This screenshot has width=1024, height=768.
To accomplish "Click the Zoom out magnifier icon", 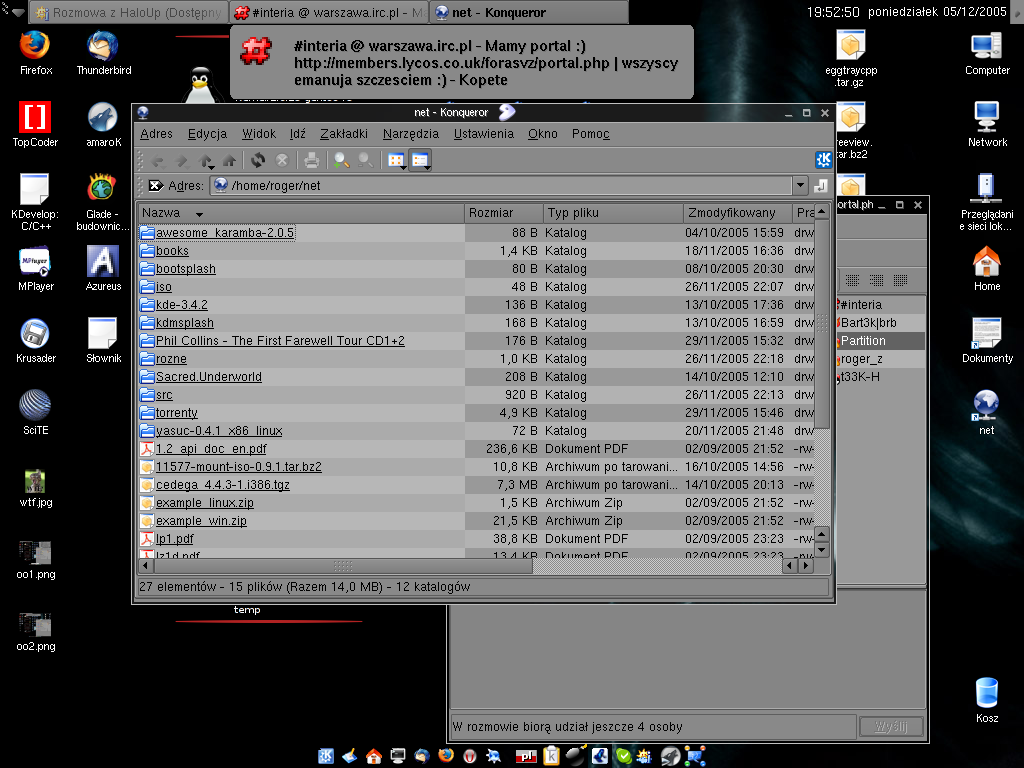I will click(x=365, y=160).
